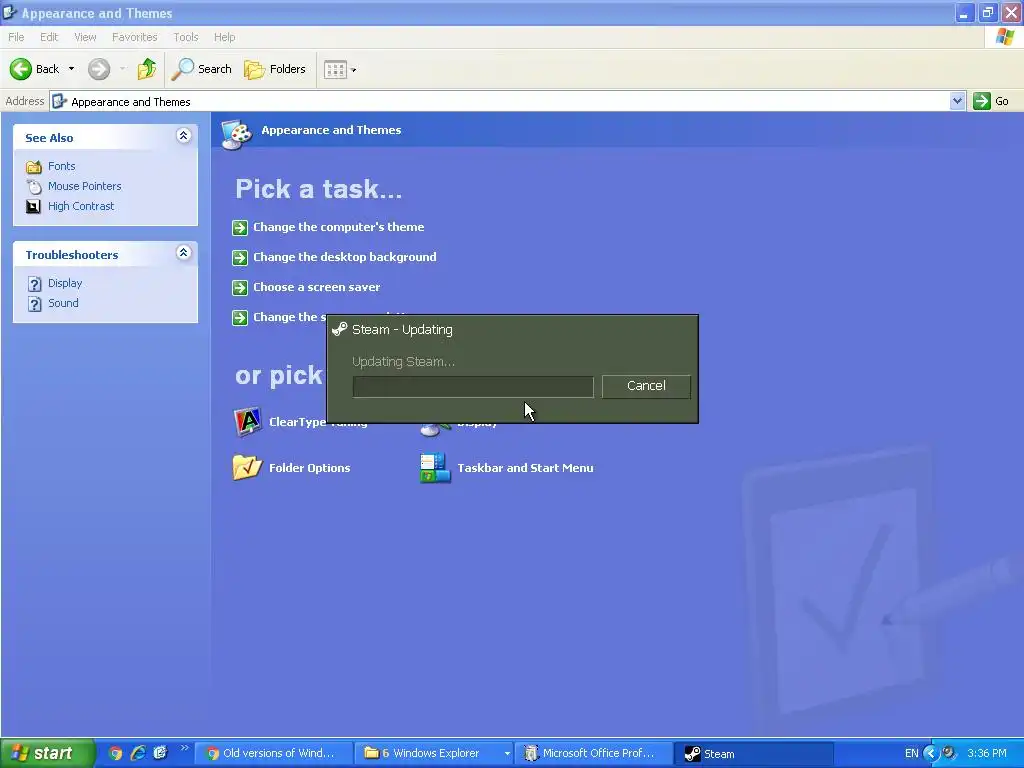Open the Favorites menu

(135, 37)
